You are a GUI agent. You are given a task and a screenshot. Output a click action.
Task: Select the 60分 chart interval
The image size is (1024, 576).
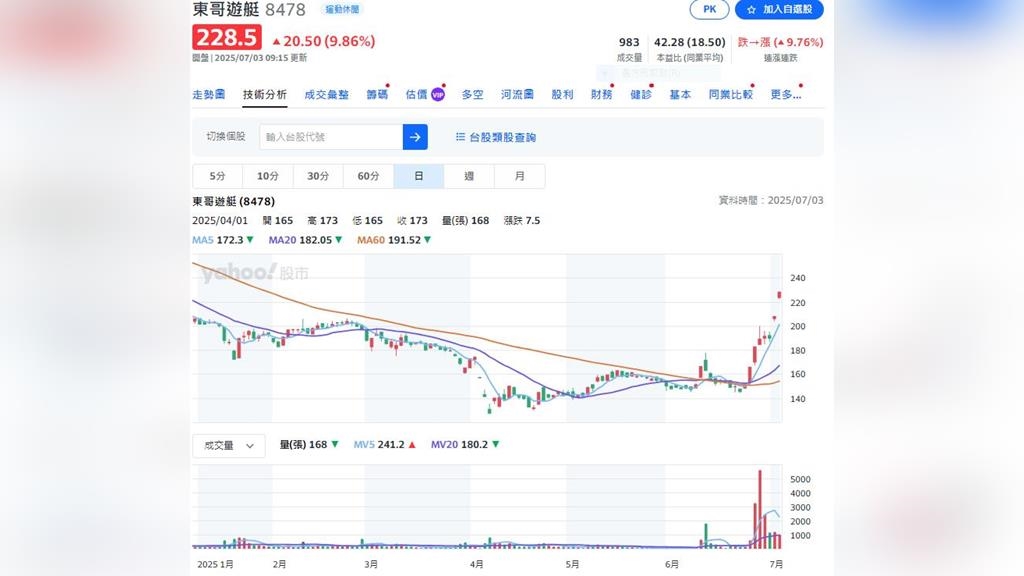pyautogui.click(x=368, y=176)
